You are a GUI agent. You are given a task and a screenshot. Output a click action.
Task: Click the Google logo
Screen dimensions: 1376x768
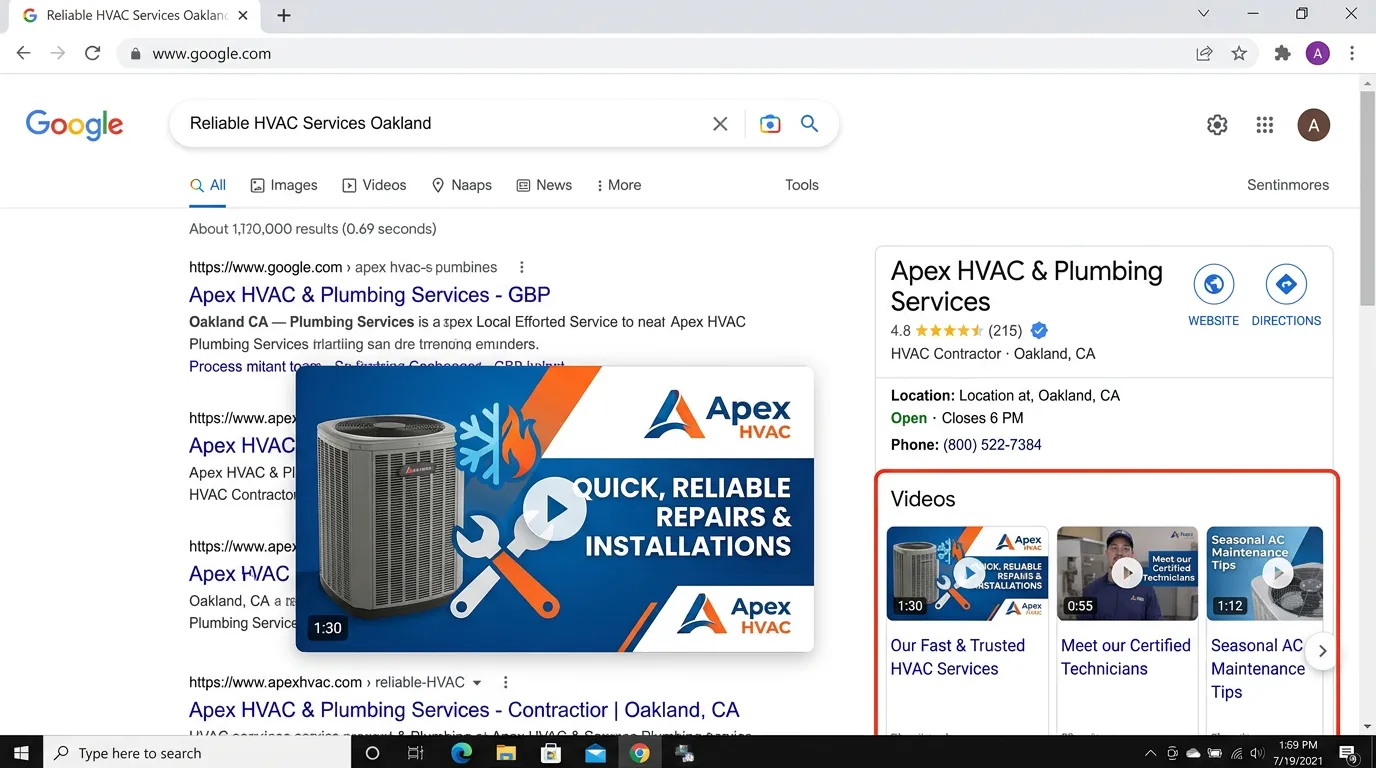point(75,124)
